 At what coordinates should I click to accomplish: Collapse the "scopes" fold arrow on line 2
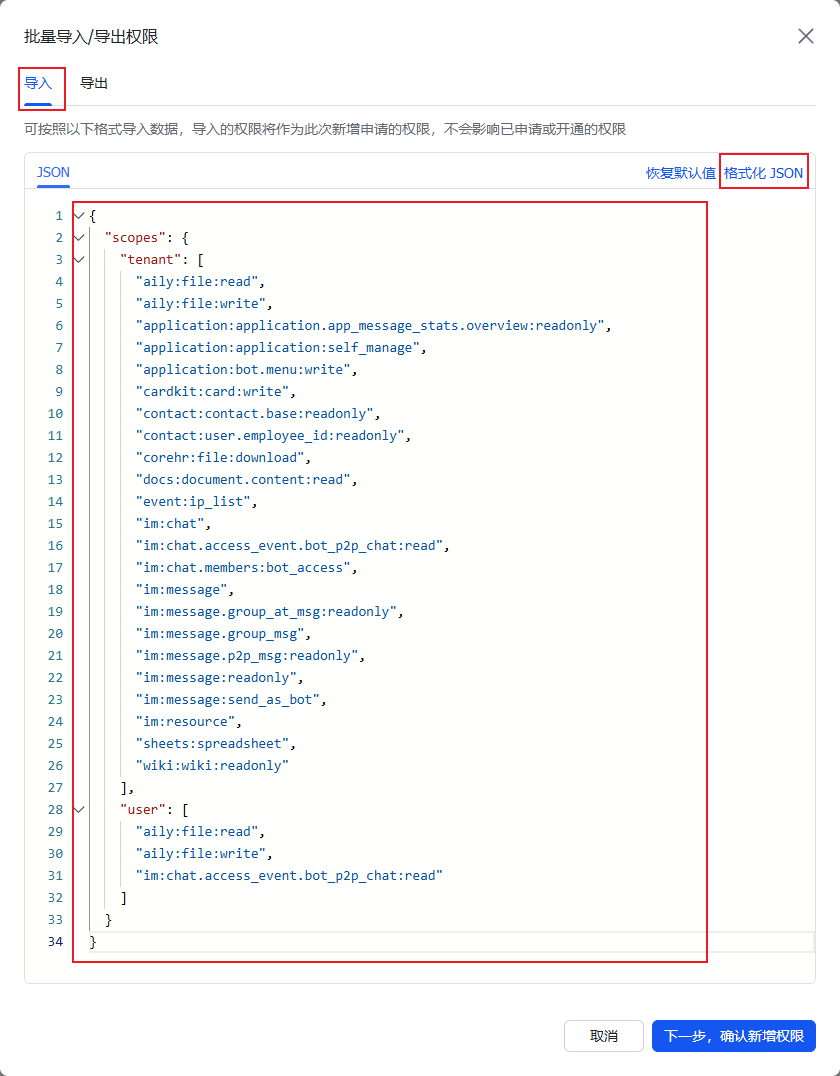(x=79, y=237)
